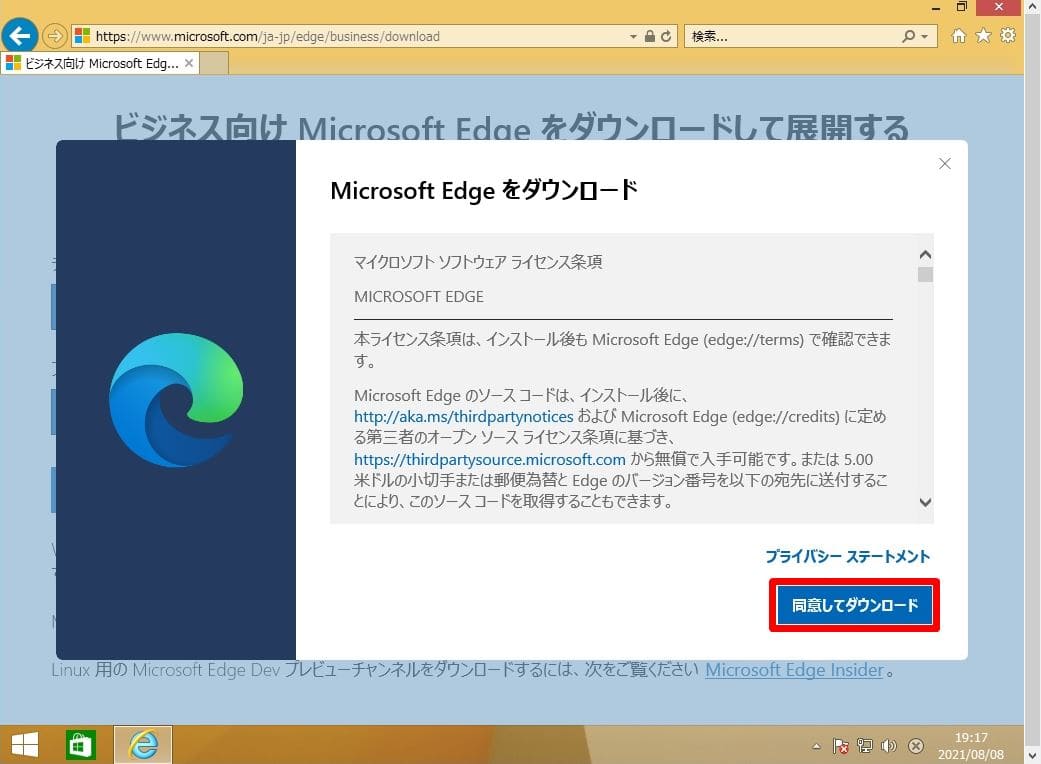Open favorites with the star icon
The height and width of the screenshot is (764, 1041).
(x=983, y=36)
